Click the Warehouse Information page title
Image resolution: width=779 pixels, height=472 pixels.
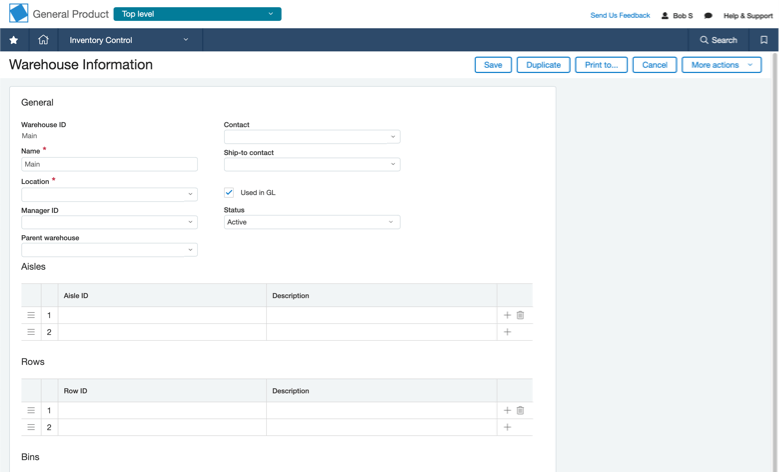80,65
